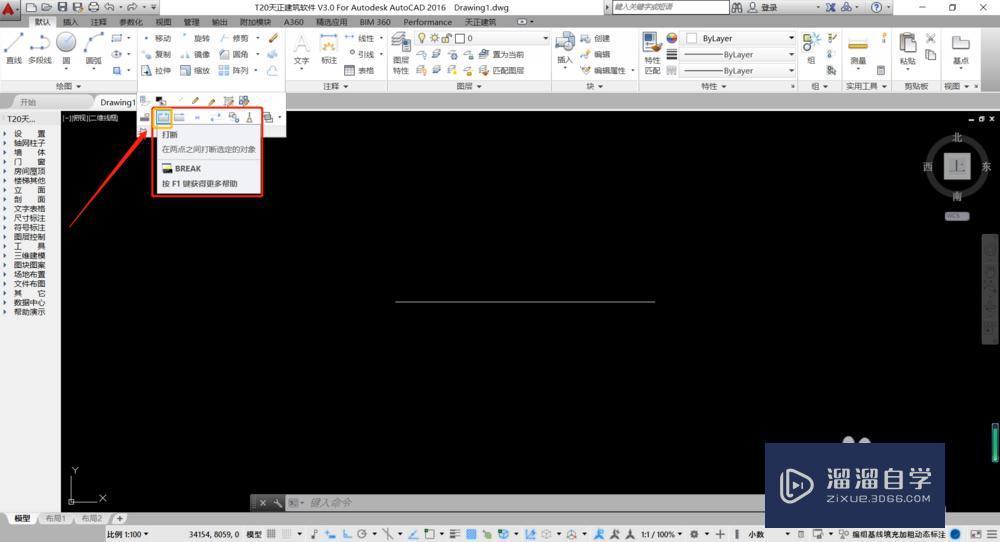
Task: Click 置为当前 layer button
Action: coord(501,54)
